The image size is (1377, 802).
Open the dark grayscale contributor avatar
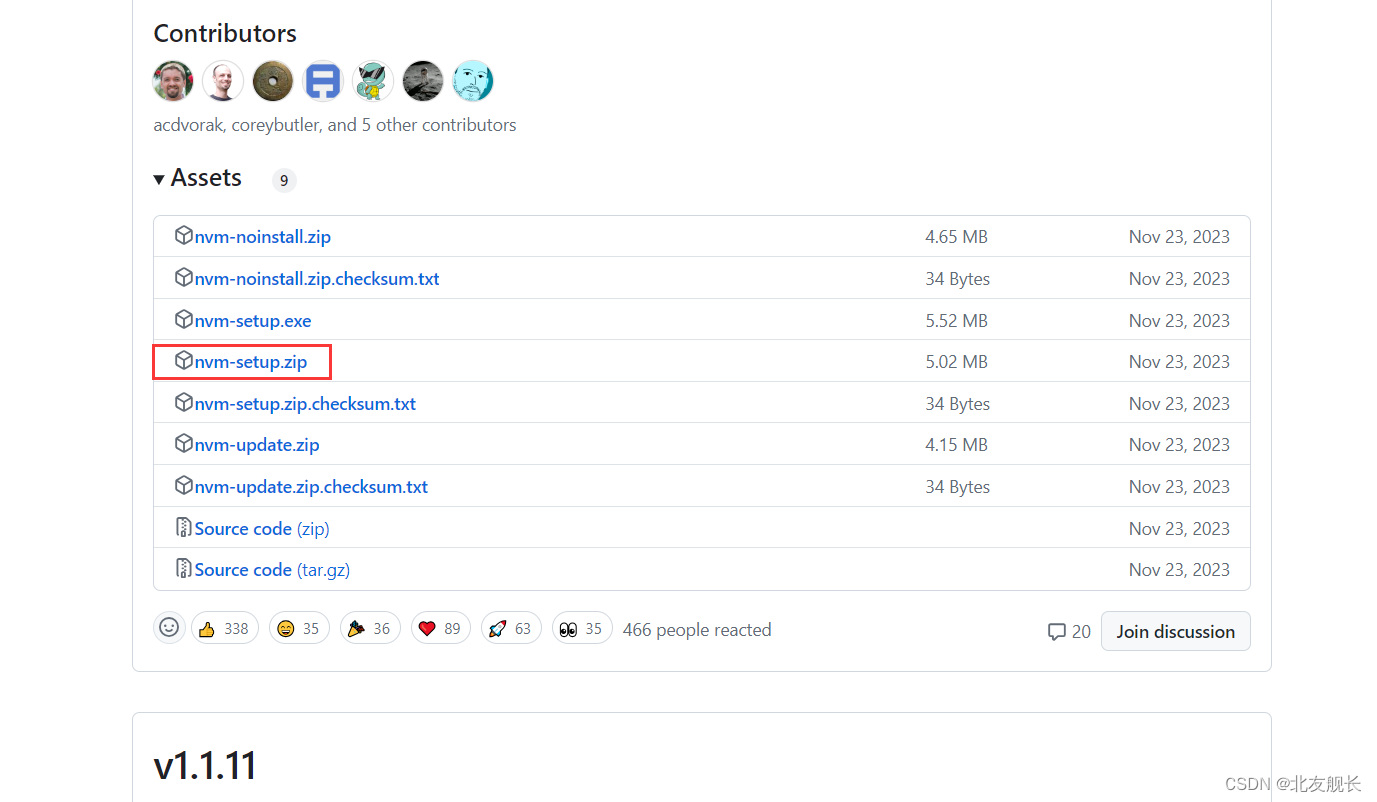point(423,81)
